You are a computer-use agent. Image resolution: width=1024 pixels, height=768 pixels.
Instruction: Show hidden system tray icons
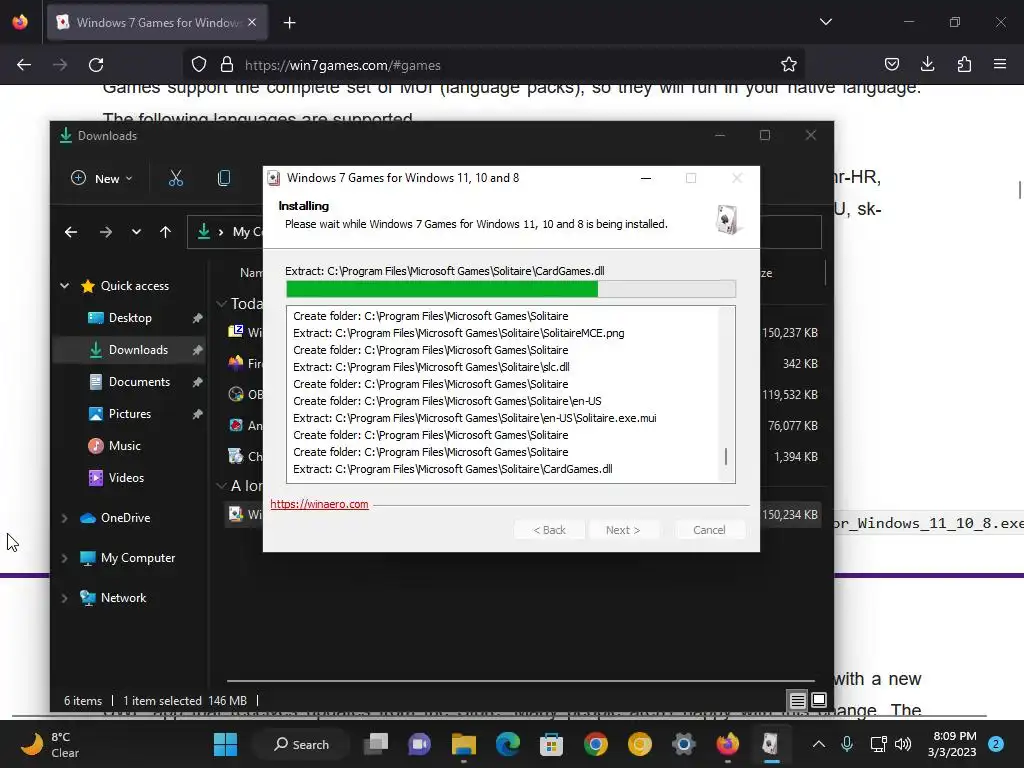coord(818,744)
